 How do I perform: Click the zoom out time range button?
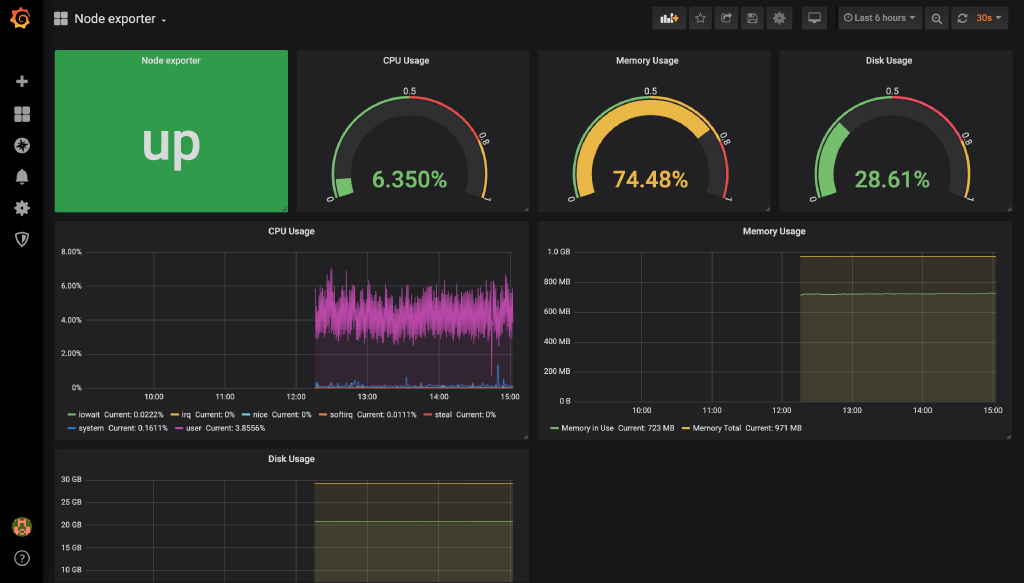click(936, 18)
